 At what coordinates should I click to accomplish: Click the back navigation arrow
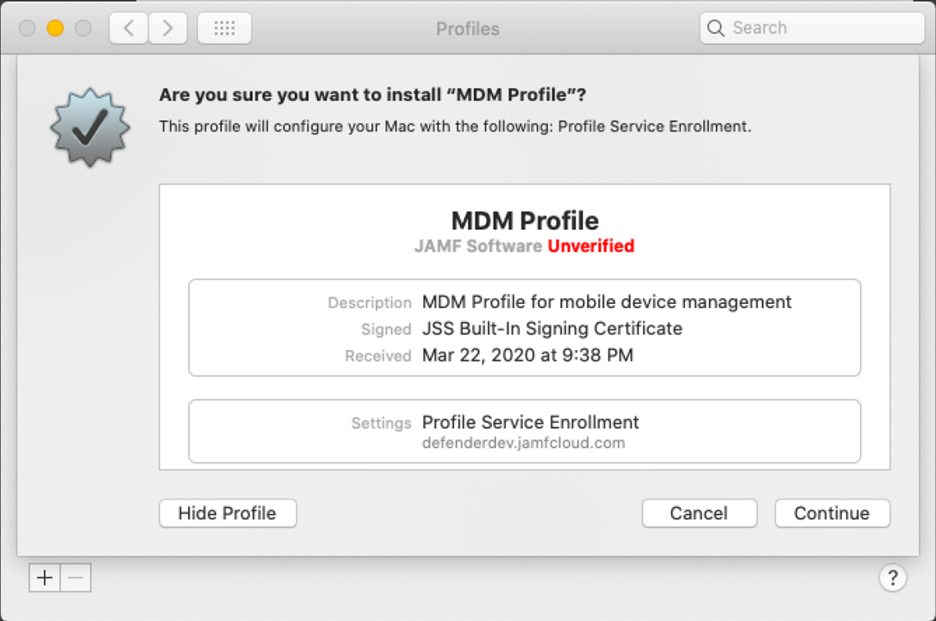(129, 28)
